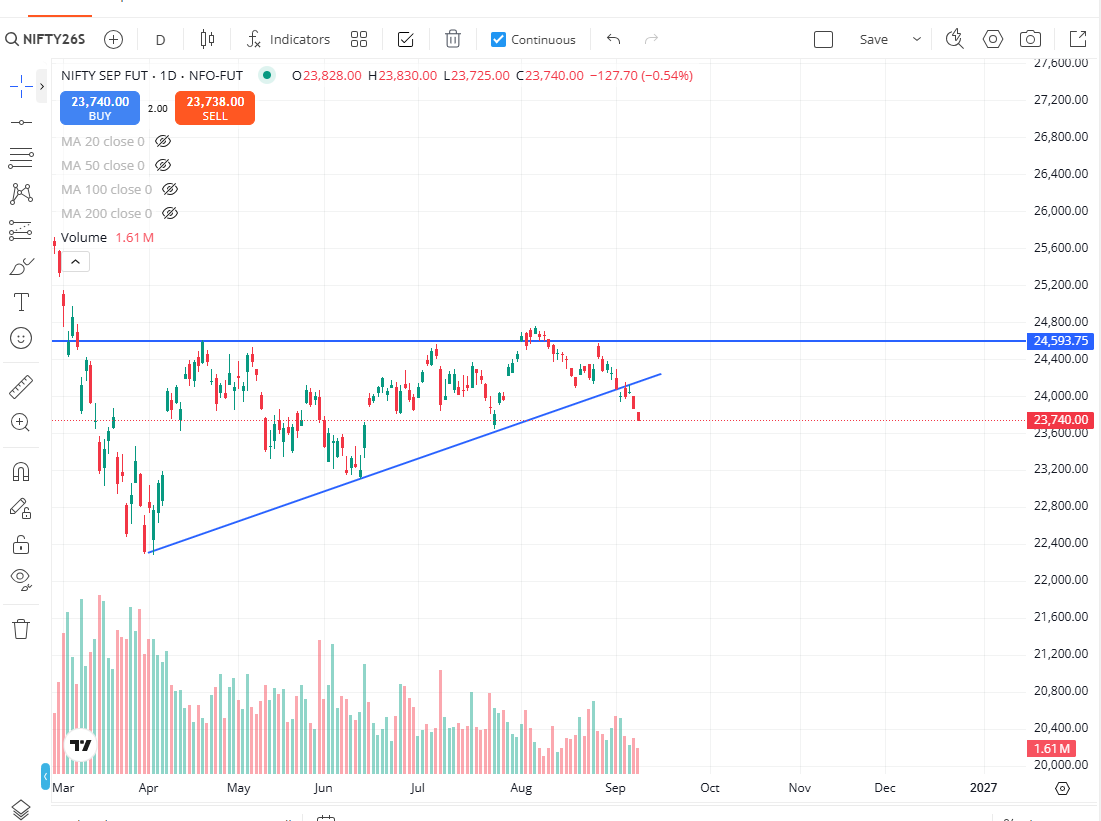Toggle magnet mode

click(21, 472)
